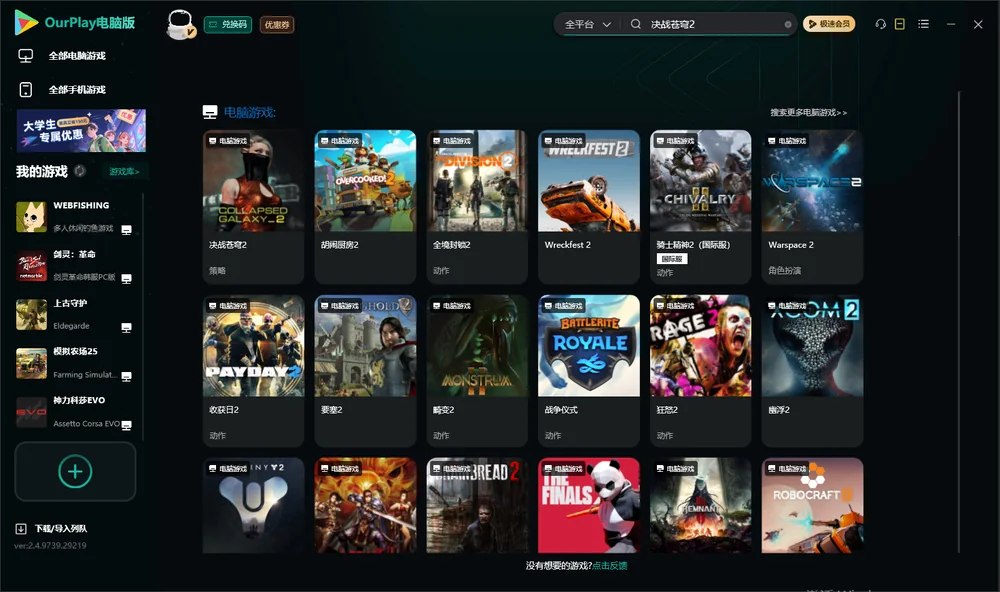1000x592 pixels.
Task: Select 剑灵：革命 in my games
Action: pyautogui.click(x=75, y=266)
